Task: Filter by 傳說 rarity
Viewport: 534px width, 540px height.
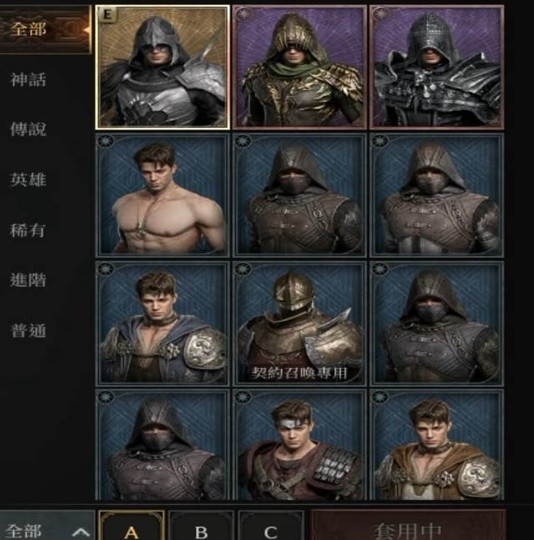Action: 28,129
